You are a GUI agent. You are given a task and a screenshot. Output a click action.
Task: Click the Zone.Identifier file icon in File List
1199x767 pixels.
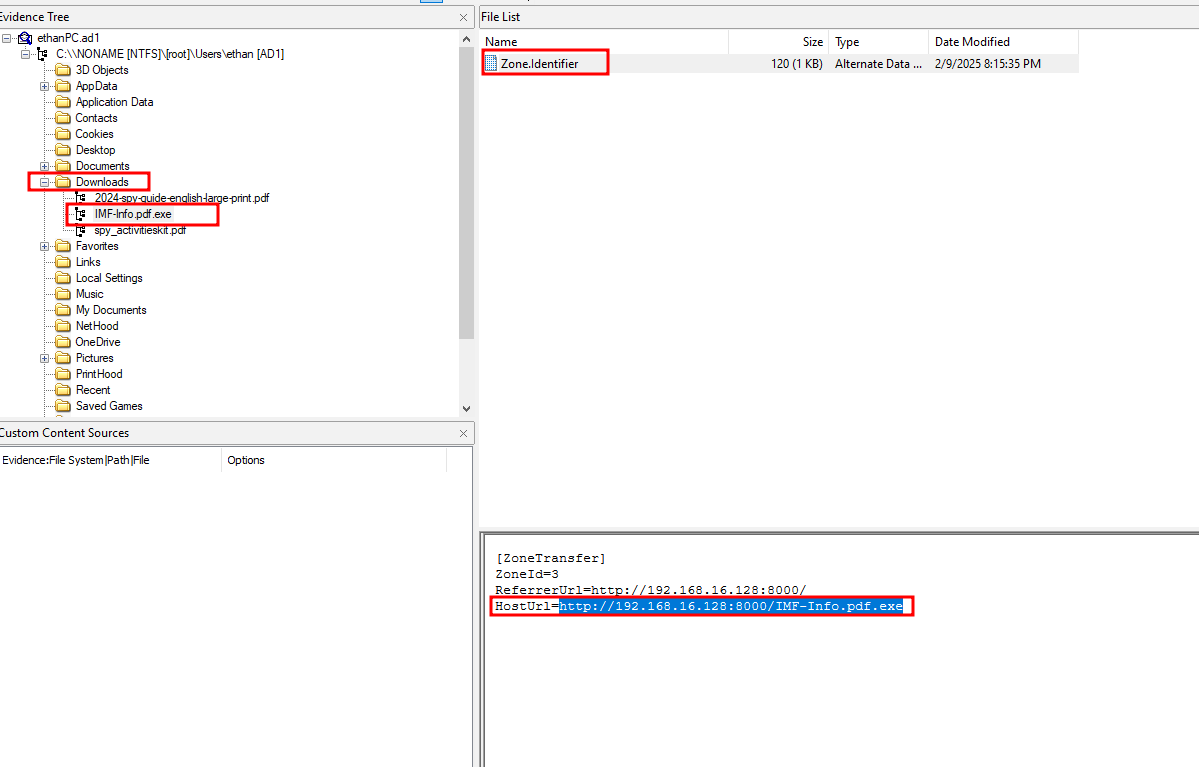point(491,64)
